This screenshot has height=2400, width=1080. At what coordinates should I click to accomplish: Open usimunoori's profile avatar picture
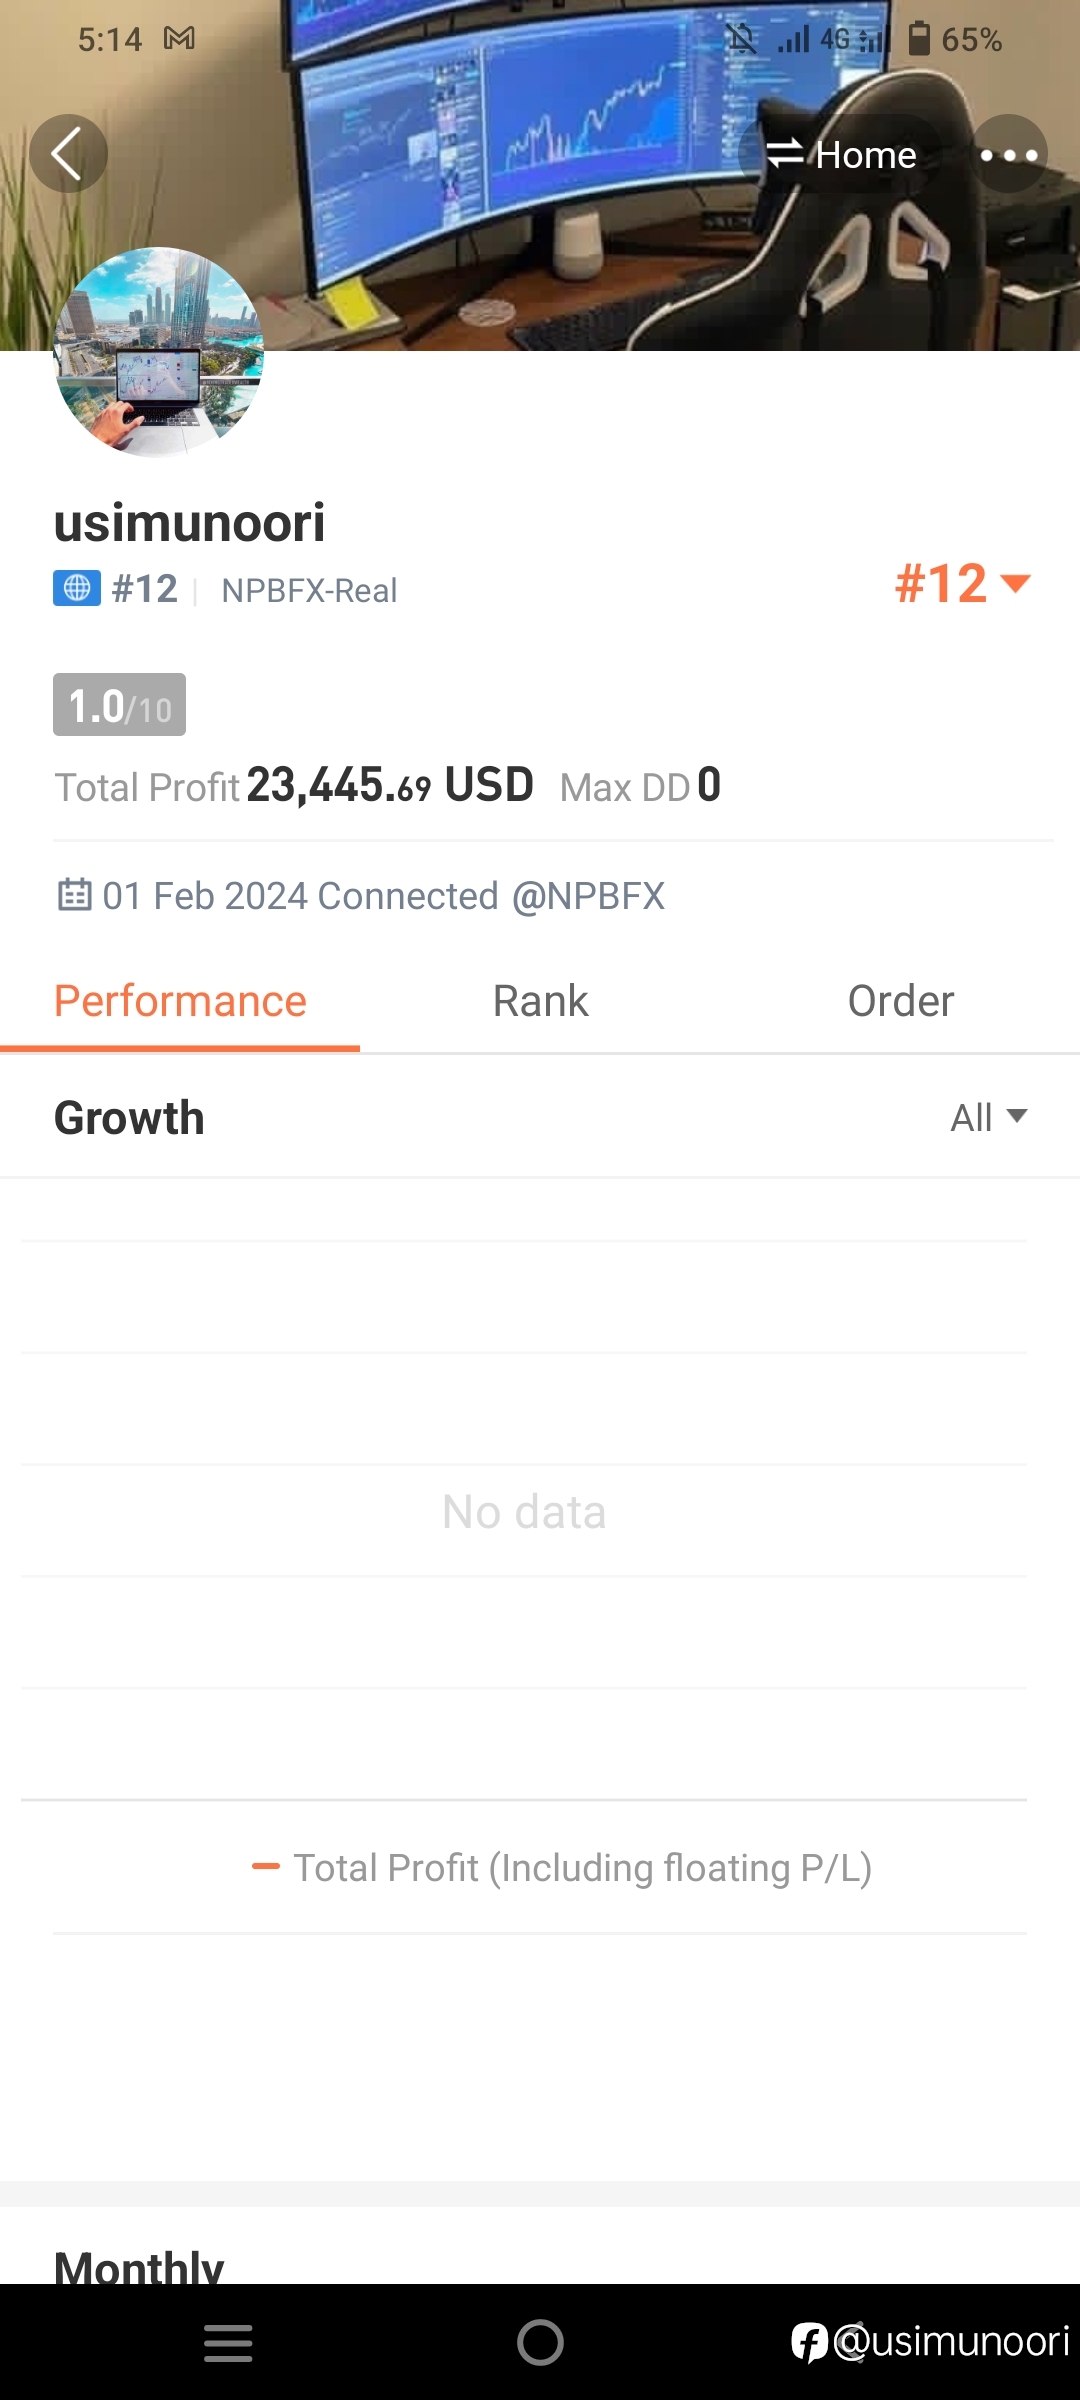(x=159, y=352)
